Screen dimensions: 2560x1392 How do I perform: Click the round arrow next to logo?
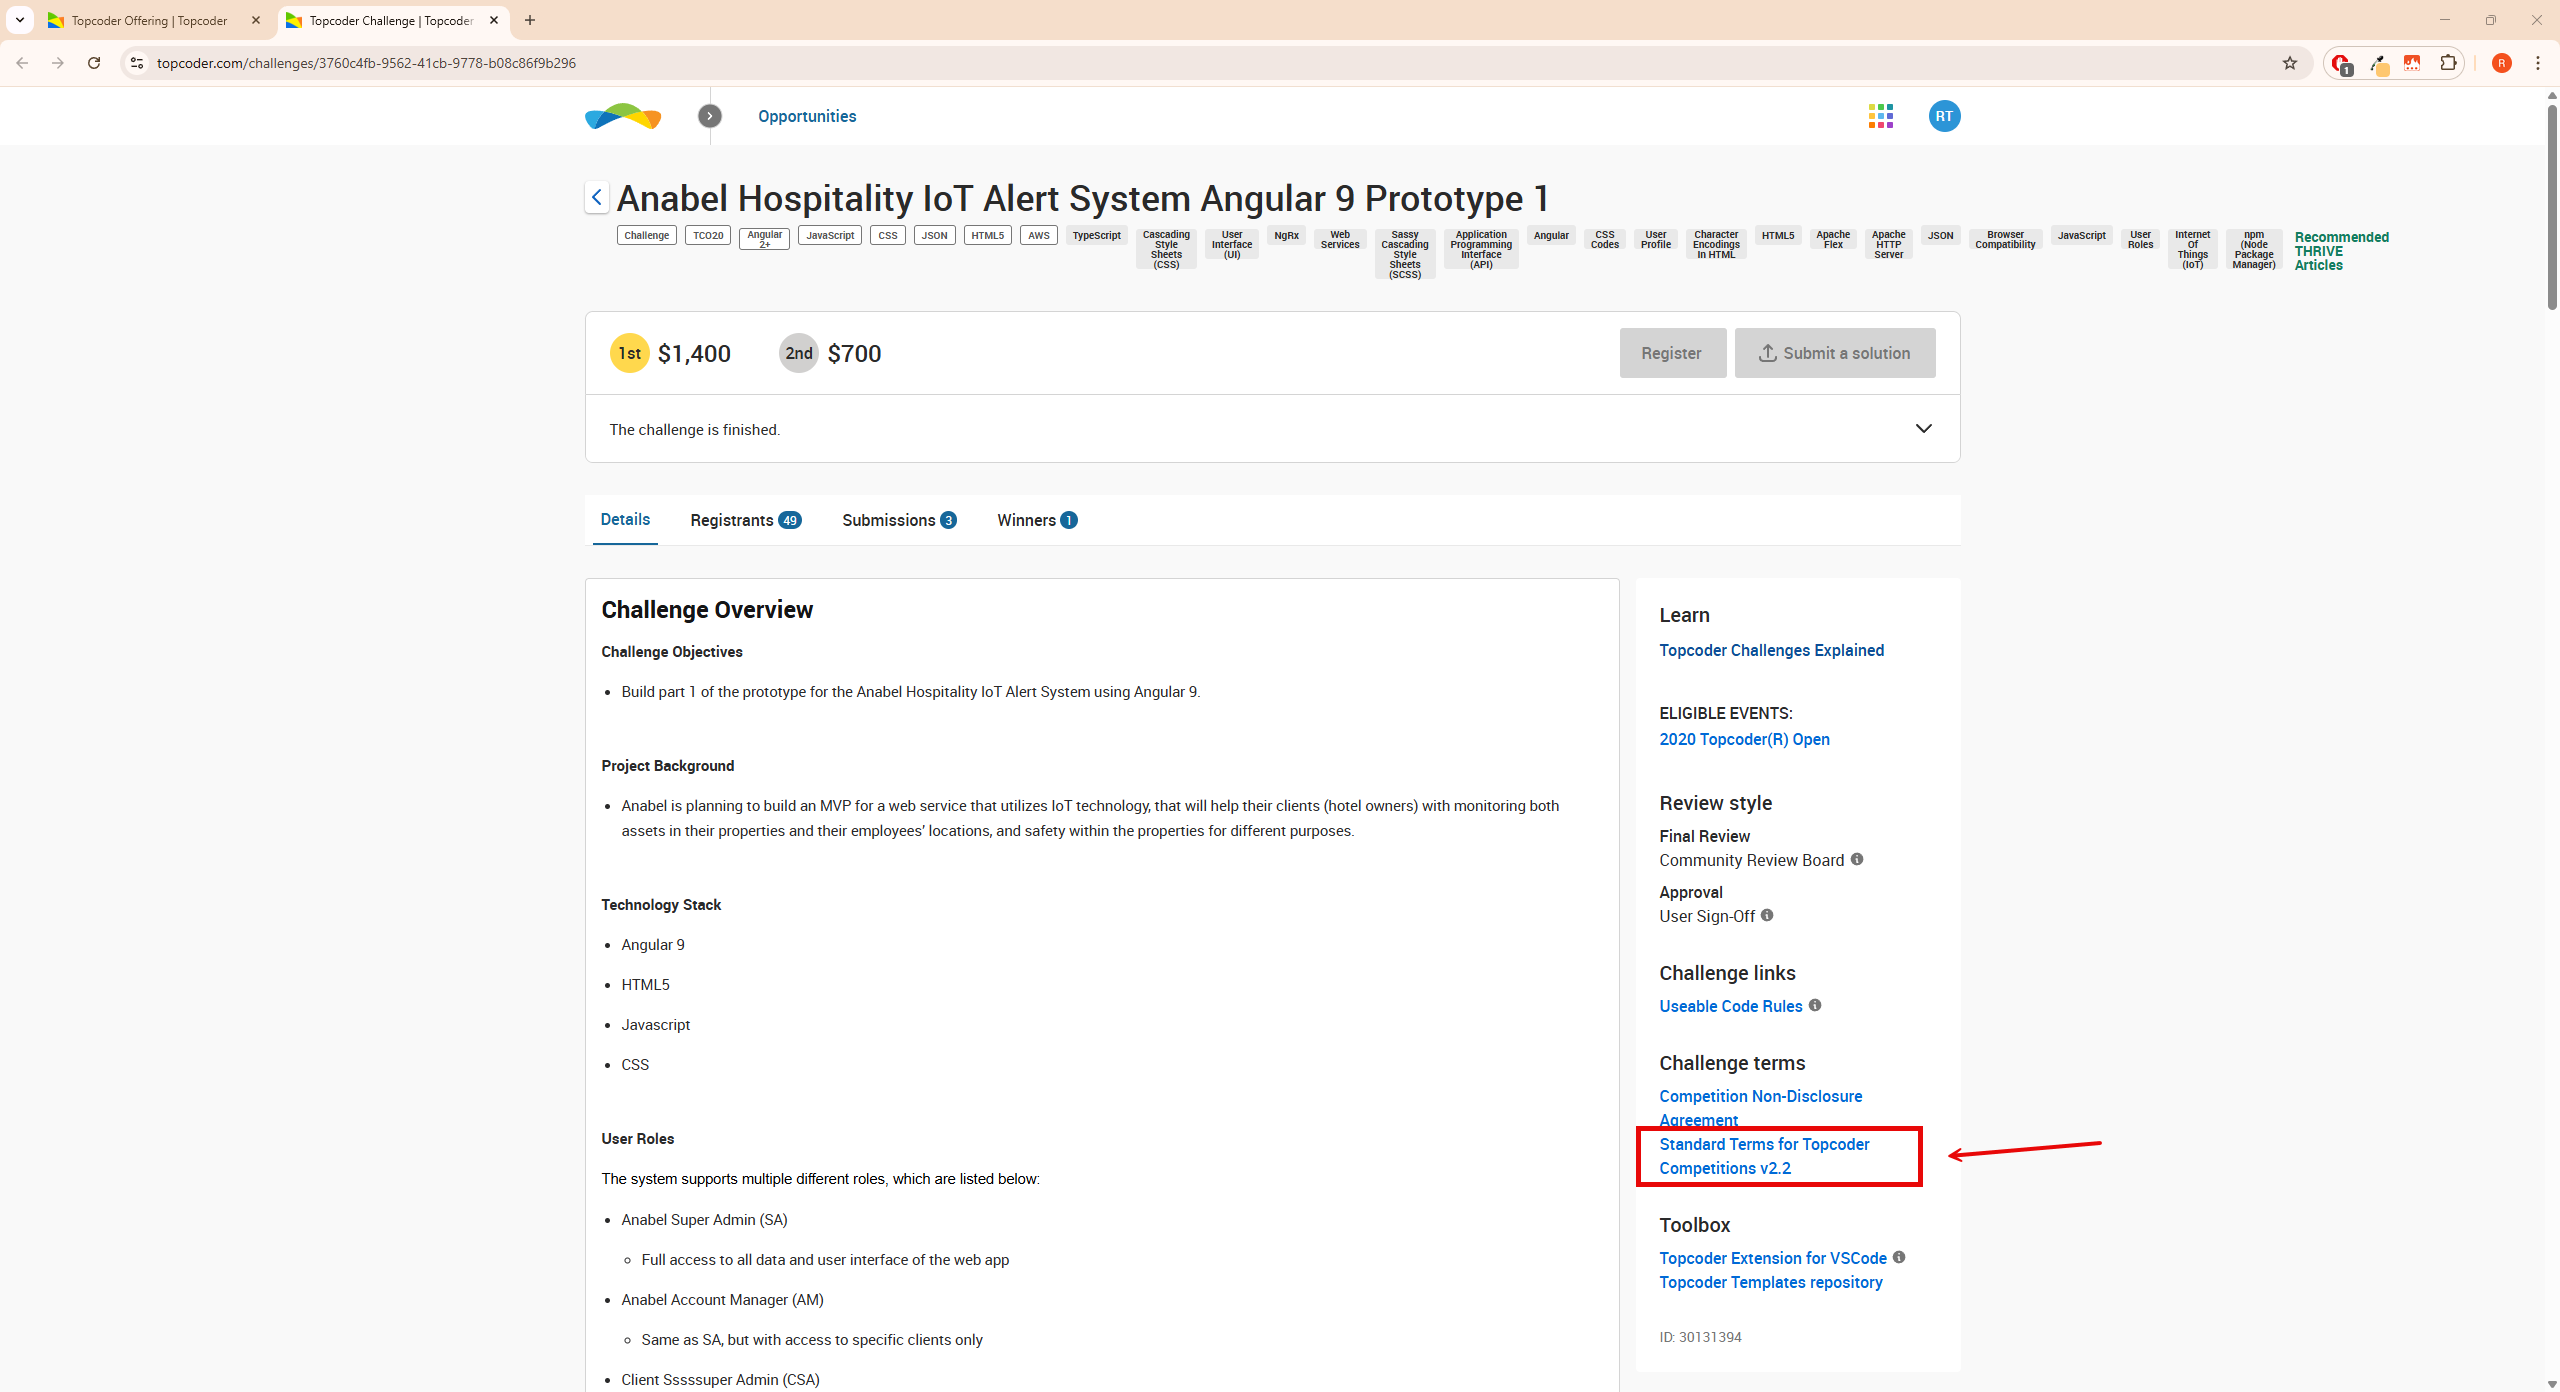coord(709,116)
